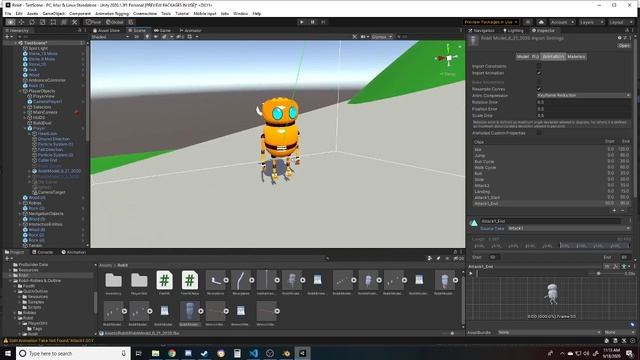The image size is (640, 360).
Task: Switch to the Console tab
Action: click(x=42, y=252)
